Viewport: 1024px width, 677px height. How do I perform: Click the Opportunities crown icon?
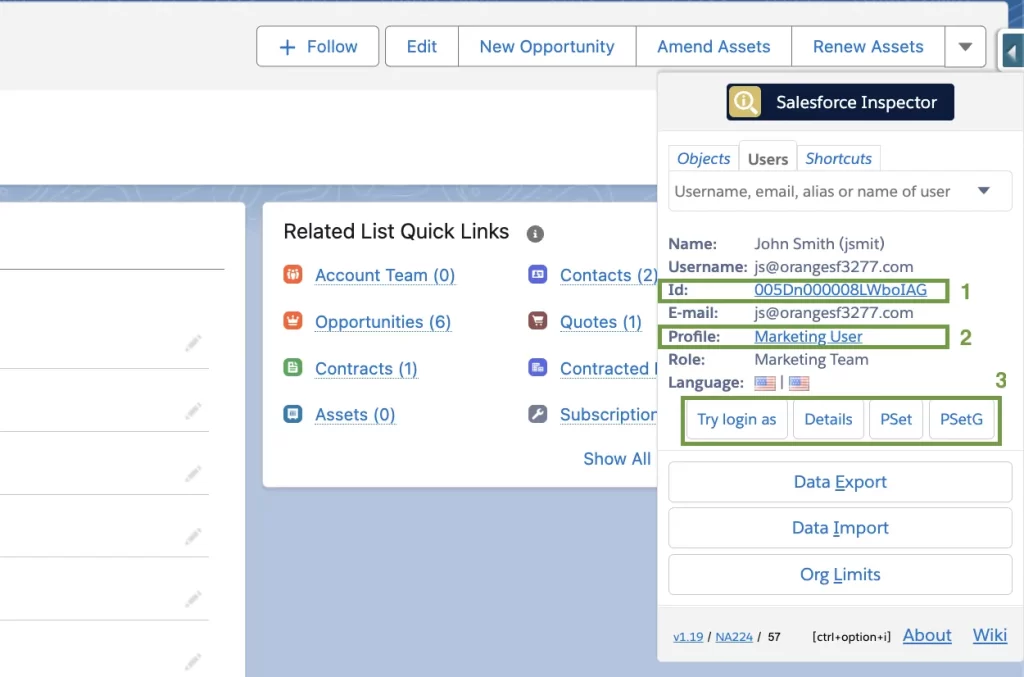coord(291,322)
